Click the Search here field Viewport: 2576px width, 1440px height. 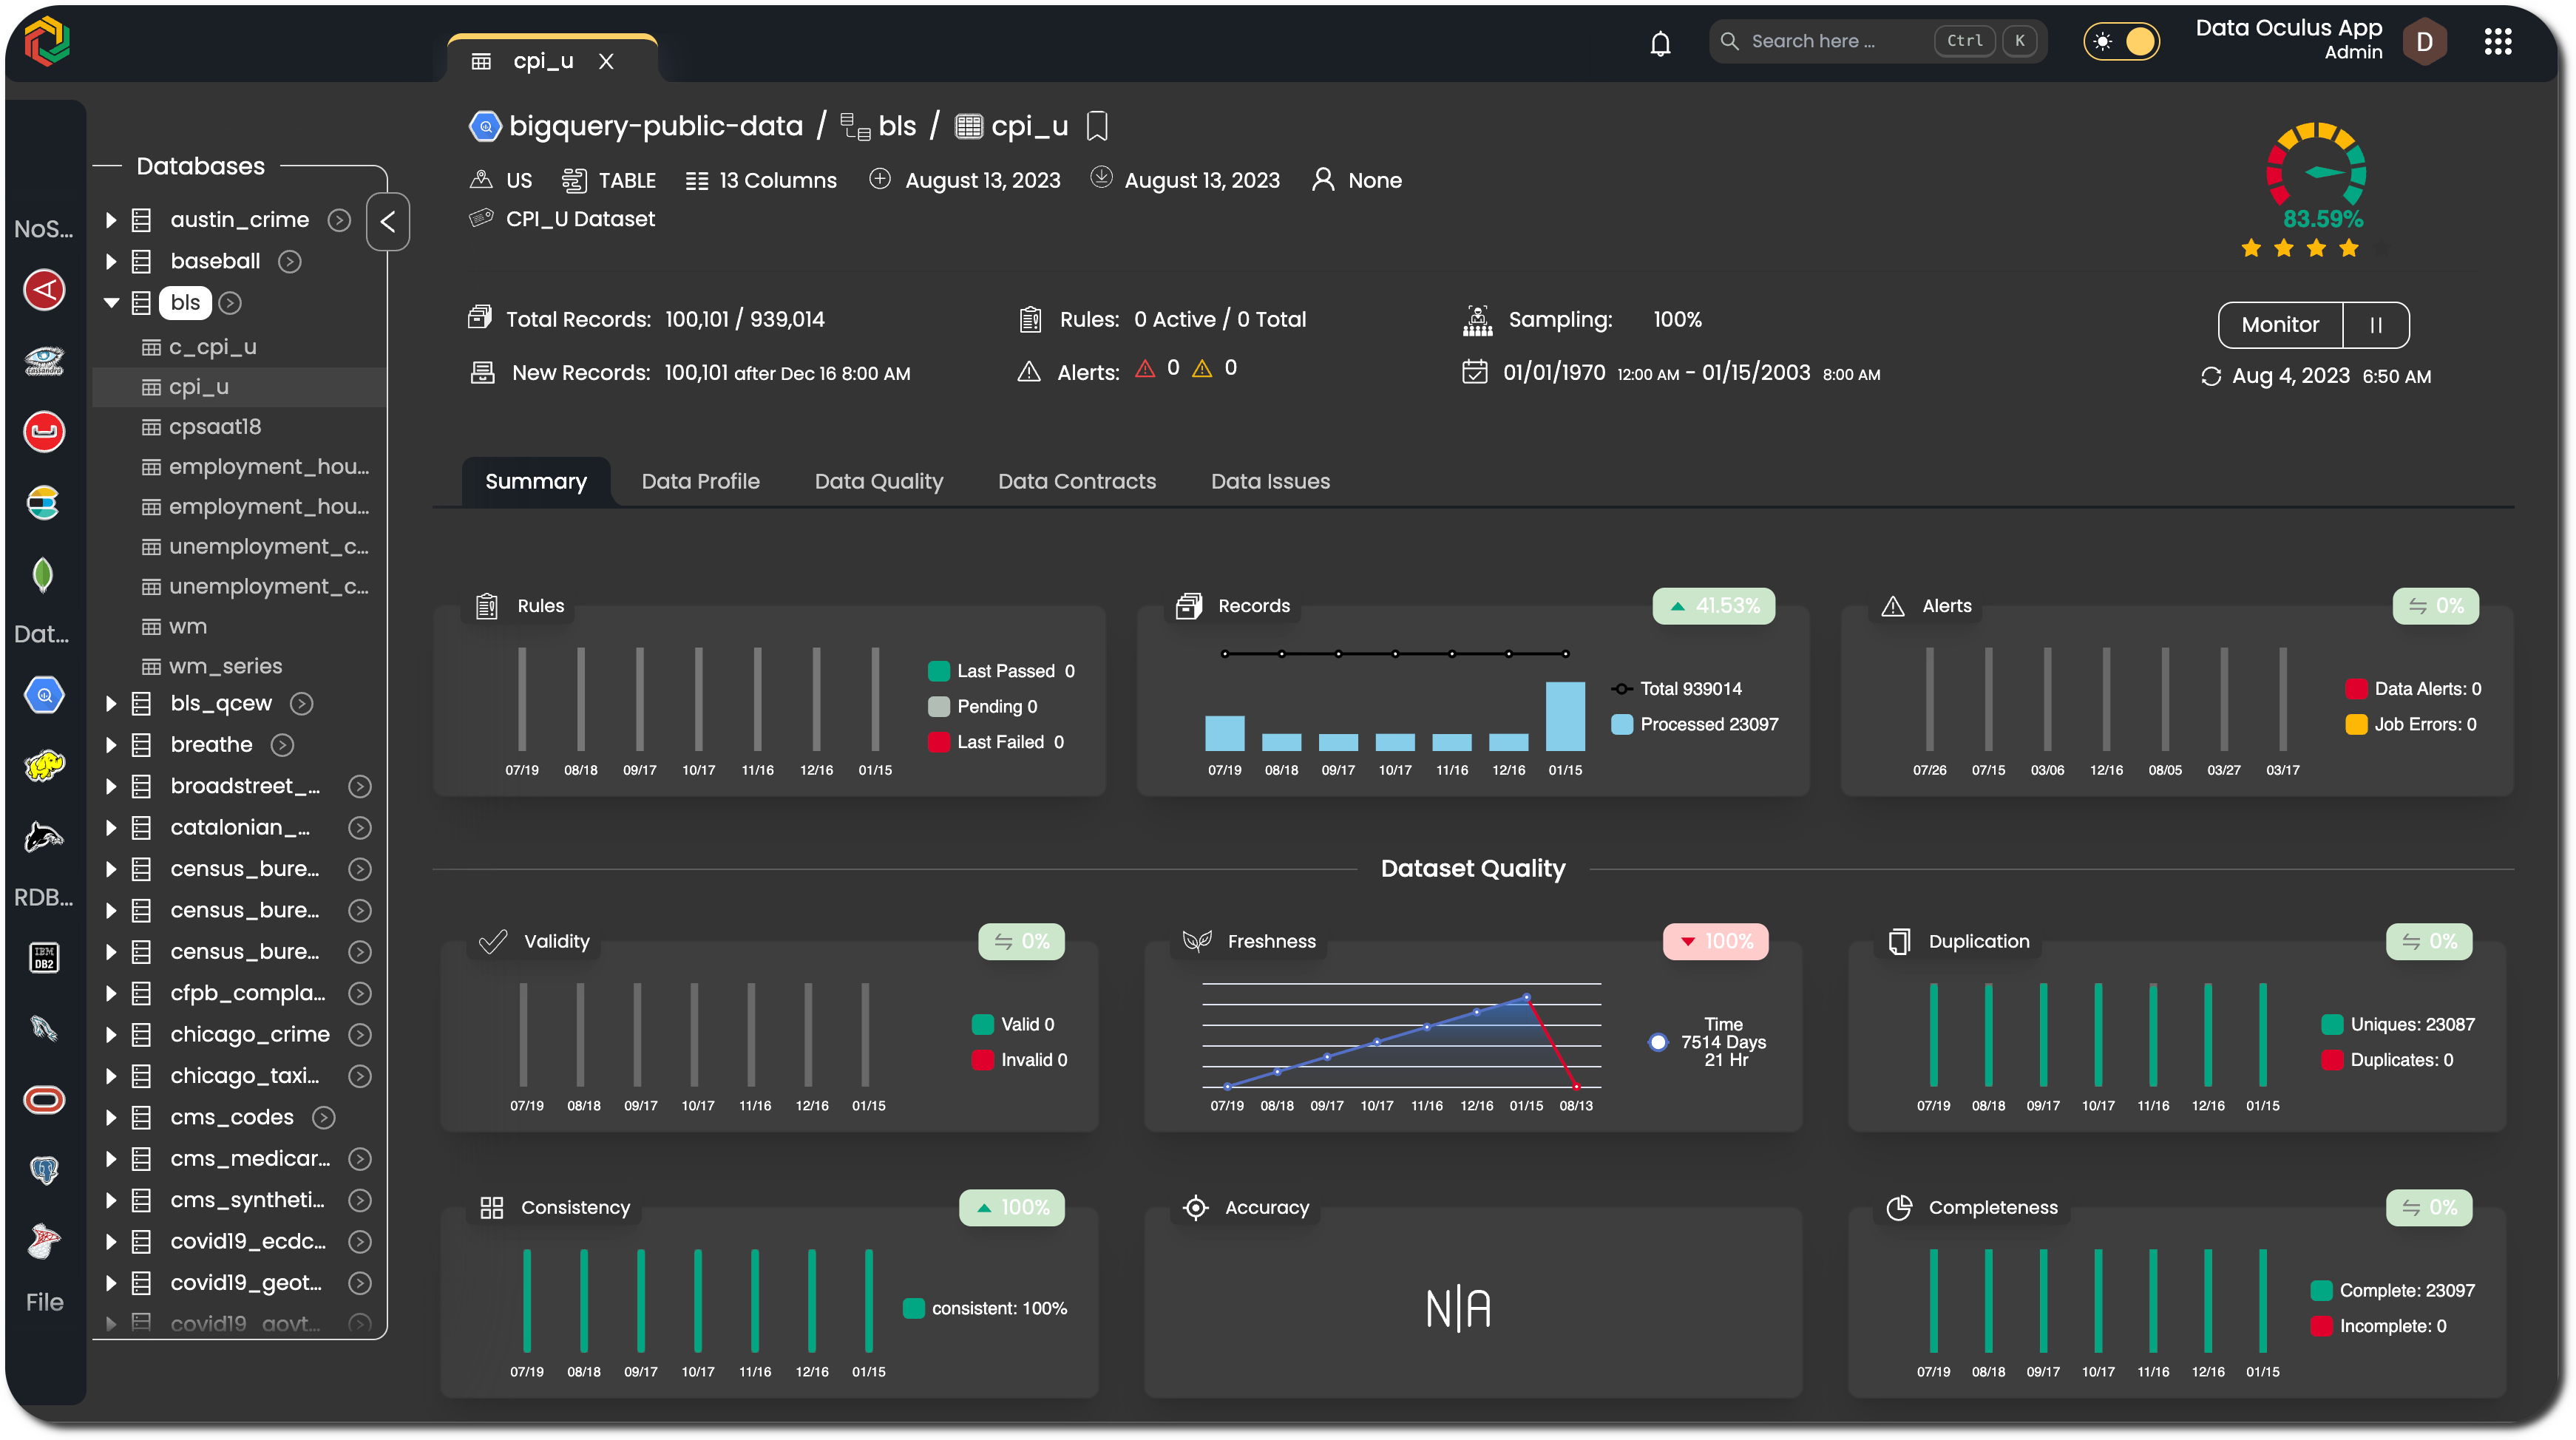[1877, 41]
